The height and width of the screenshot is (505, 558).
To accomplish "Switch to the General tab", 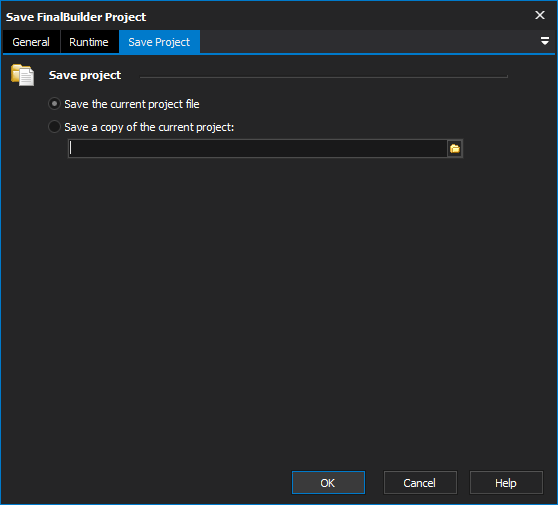I will pos(31,42).
